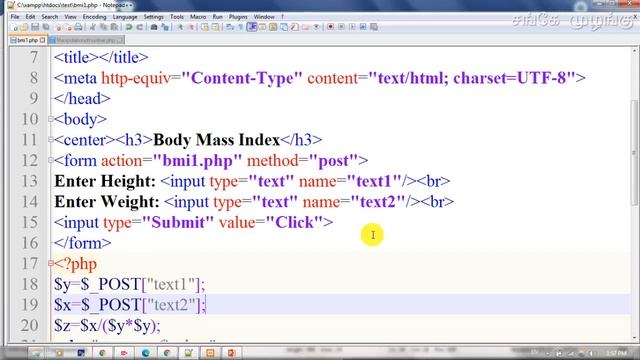The width and height of the screenshot is (640, 360).
Task: Collapse the center tag fold on line 11
Action: coord(51,140)
